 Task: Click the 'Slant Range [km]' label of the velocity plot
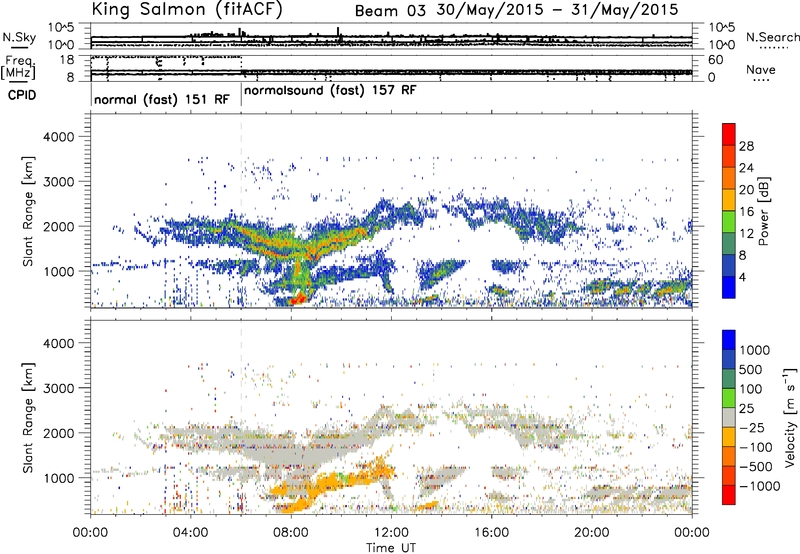[x=28, y=418]
